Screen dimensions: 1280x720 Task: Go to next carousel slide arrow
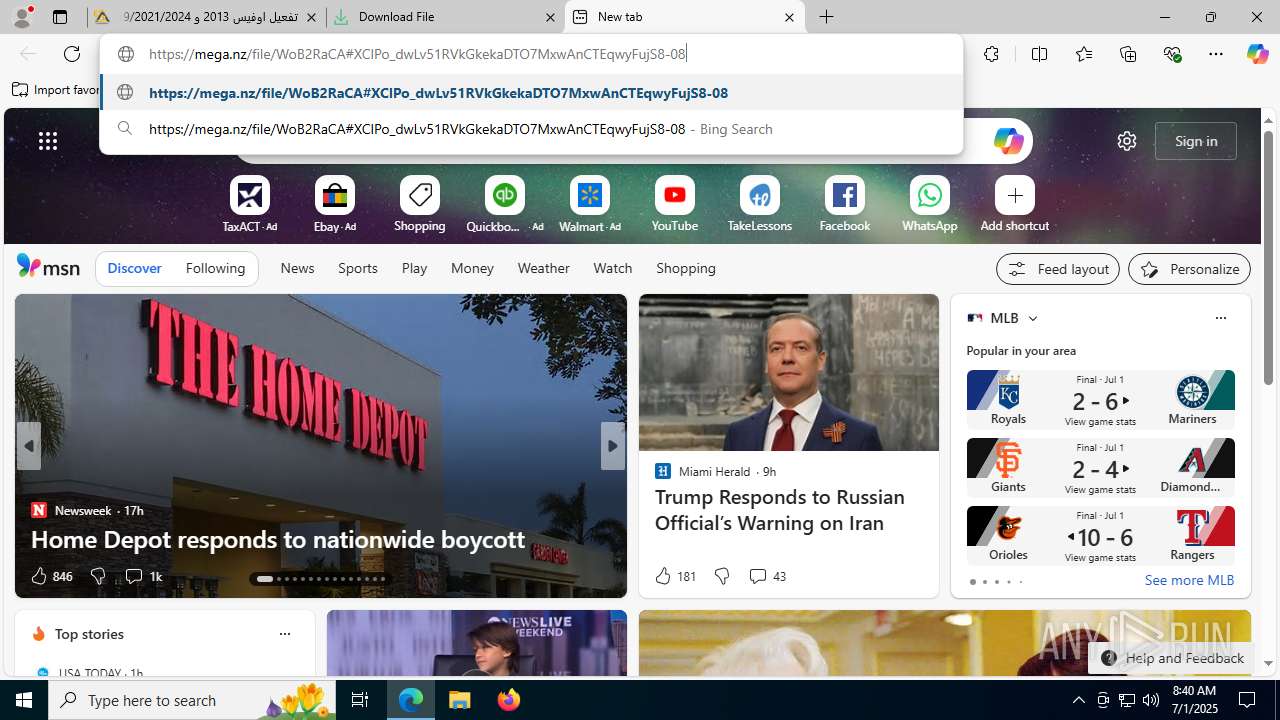pos(612,446)
